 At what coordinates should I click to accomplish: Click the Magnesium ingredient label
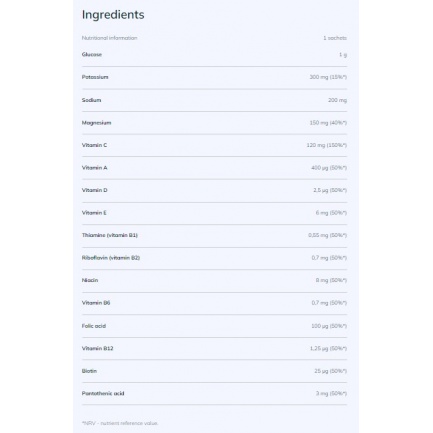(x=96, y=123)
